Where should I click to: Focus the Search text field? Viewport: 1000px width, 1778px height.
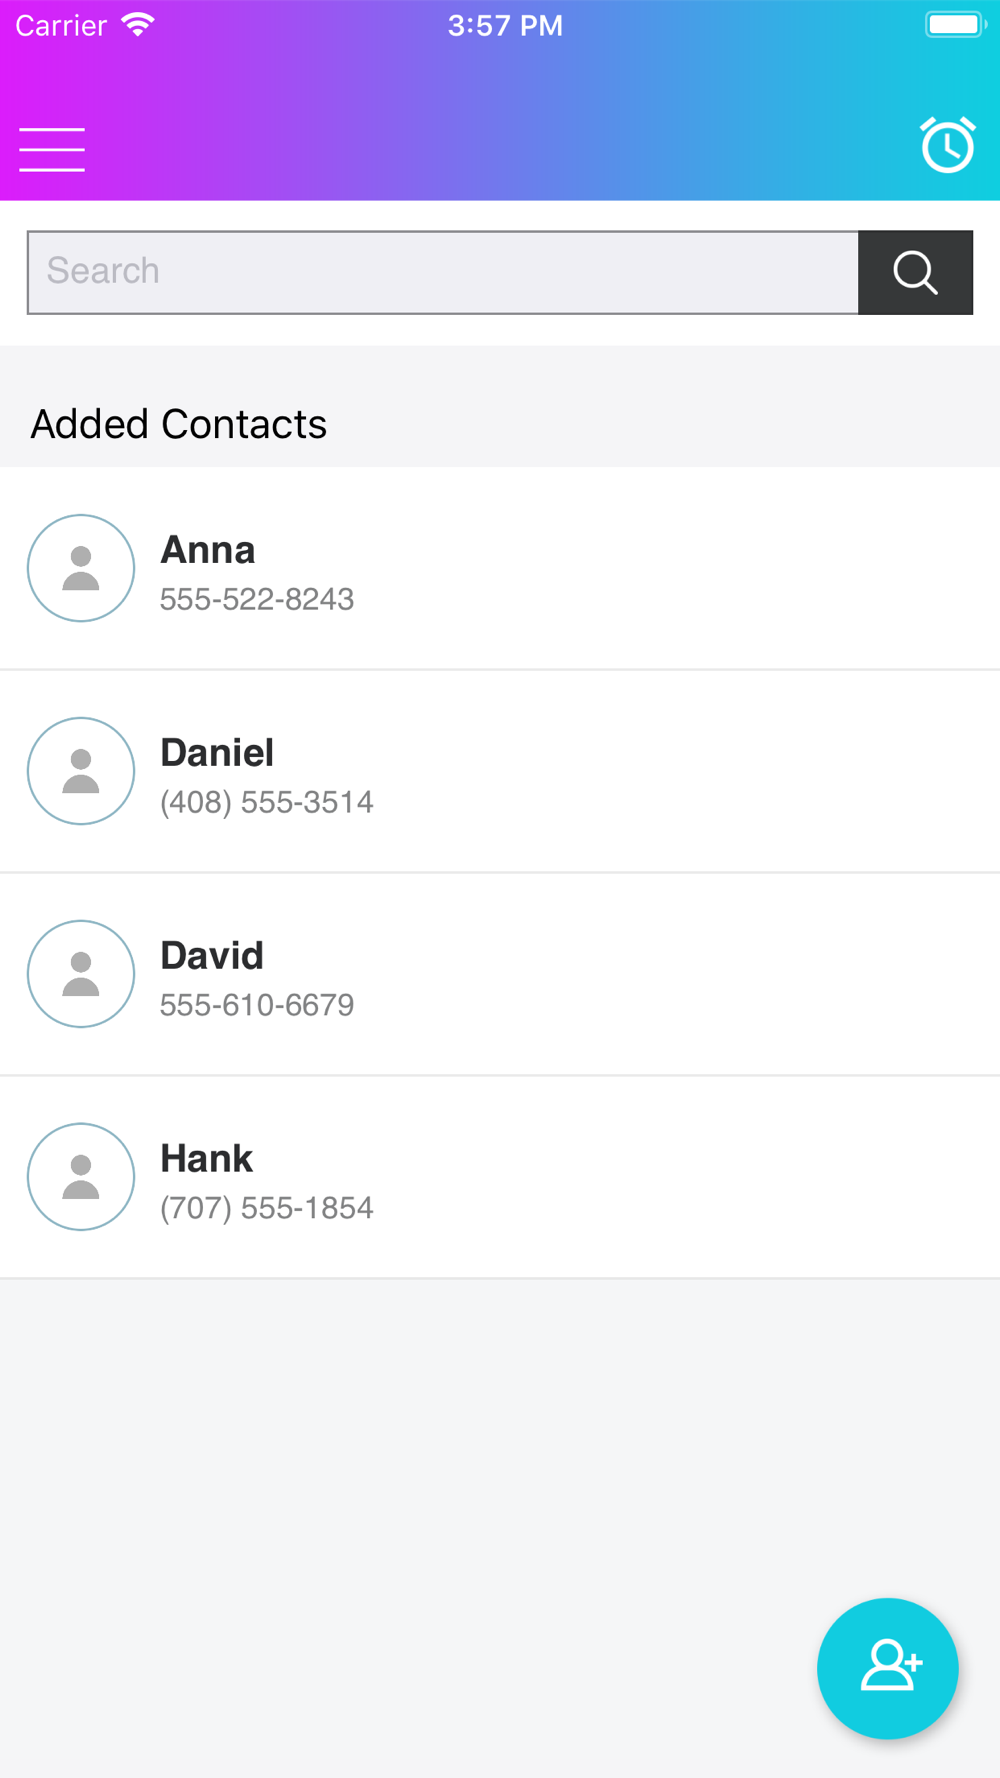click(x=443, y=272)
